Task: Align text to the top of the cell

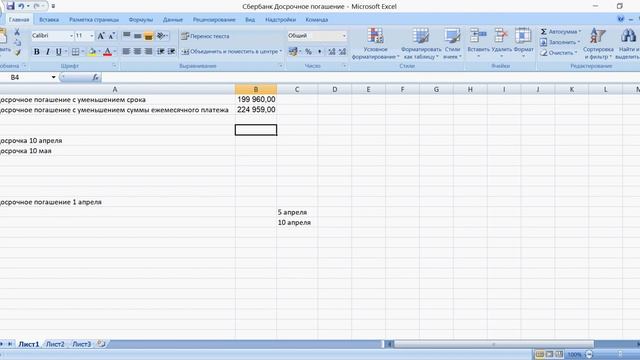Action: (x=127, y=36)
